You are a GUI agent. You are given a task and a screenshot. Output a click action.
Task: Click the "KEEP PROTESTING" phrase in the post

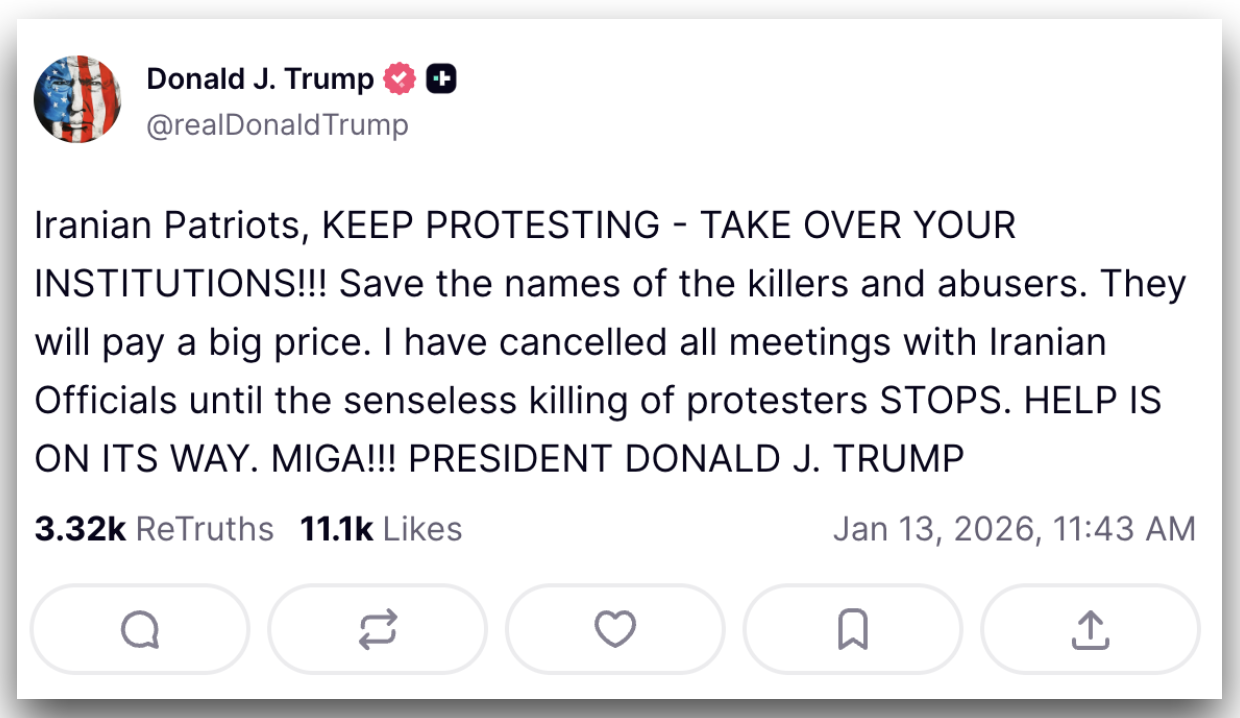click(489, 226)
